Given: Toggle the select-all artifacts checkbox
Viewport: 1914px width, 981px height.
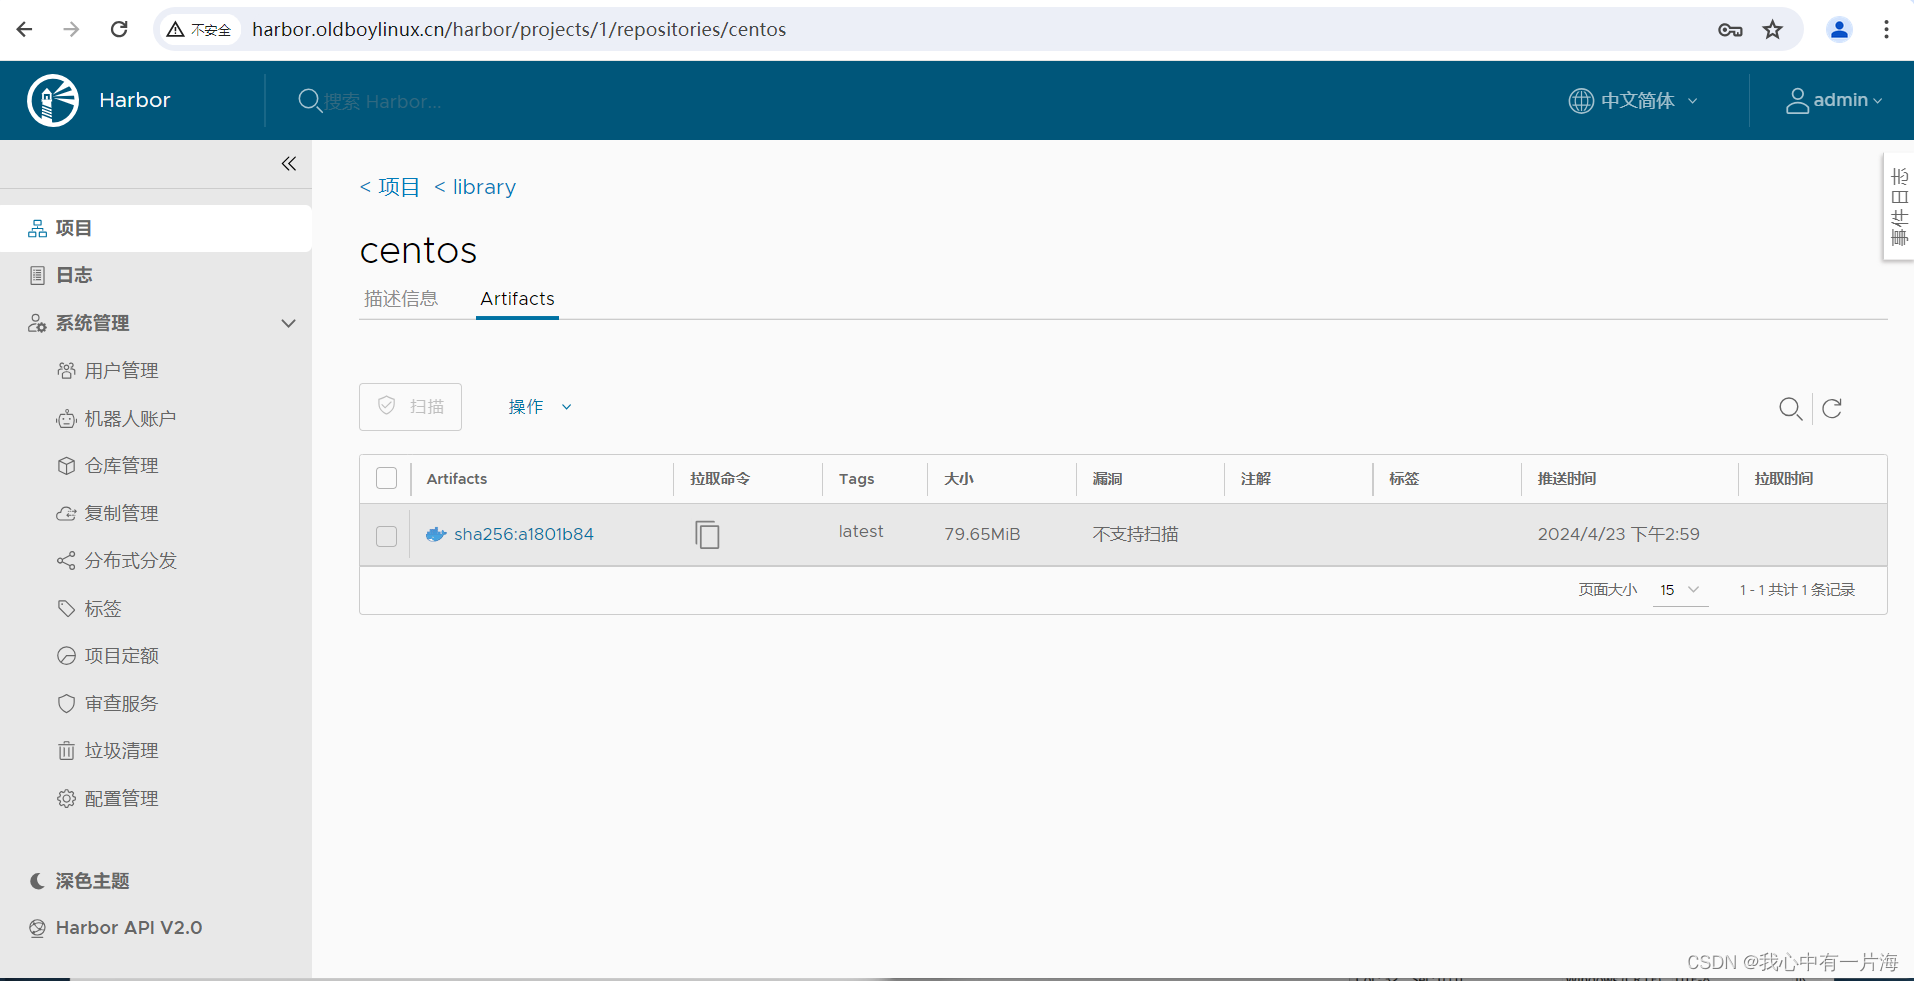Looking at the screenshot, I should point(387,478).
